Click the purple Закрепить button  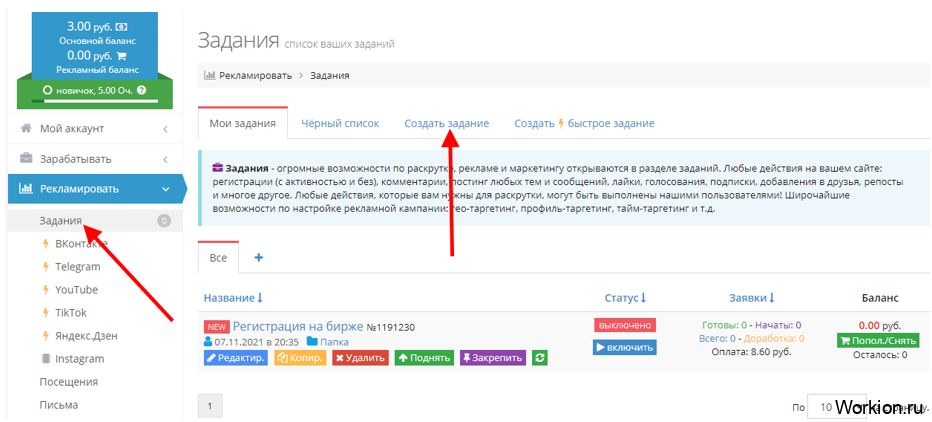coord(493,358)
